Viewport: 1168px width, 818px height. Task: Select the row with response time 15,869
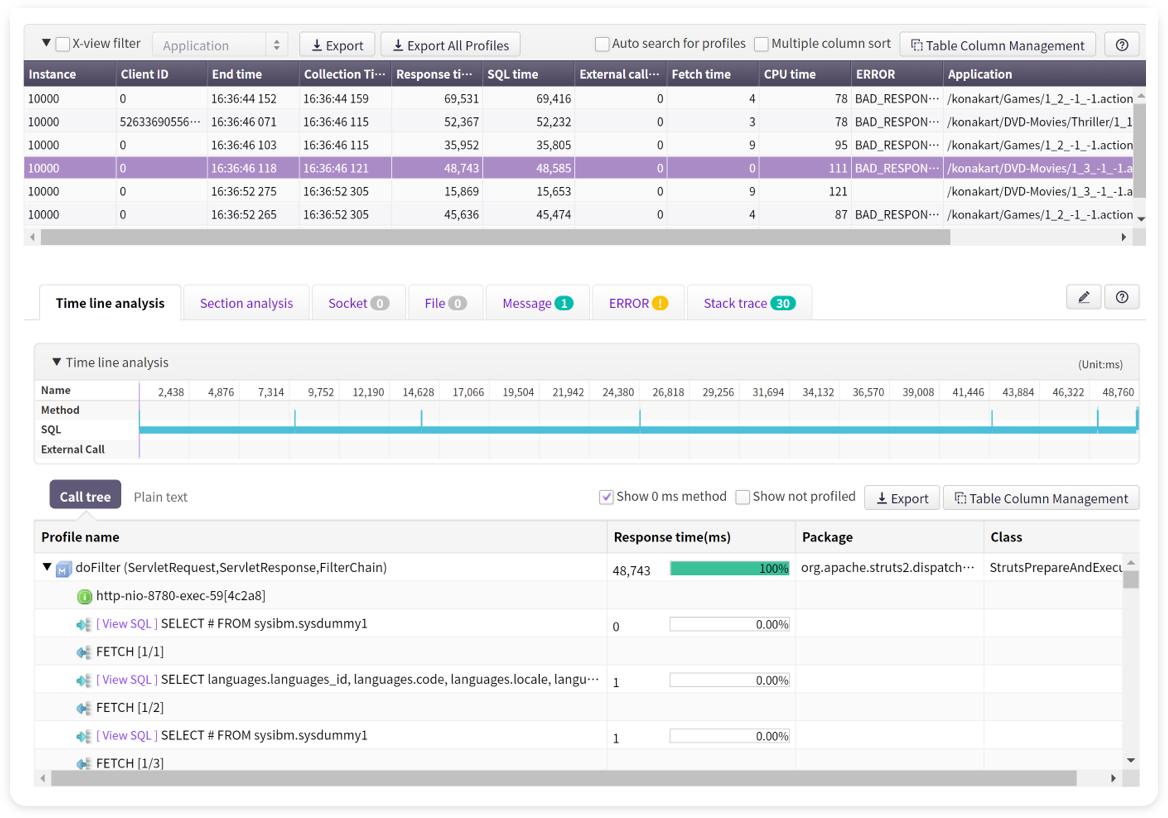(x=440, y=191)
